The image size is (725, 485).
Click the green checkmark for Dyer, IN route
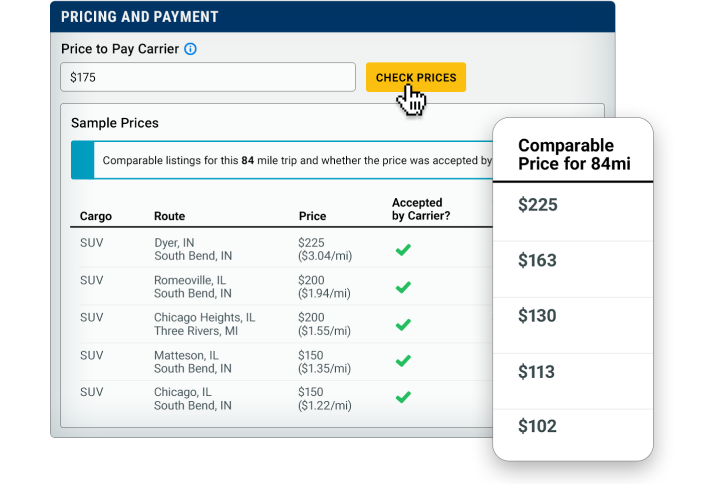coord(403,250)
